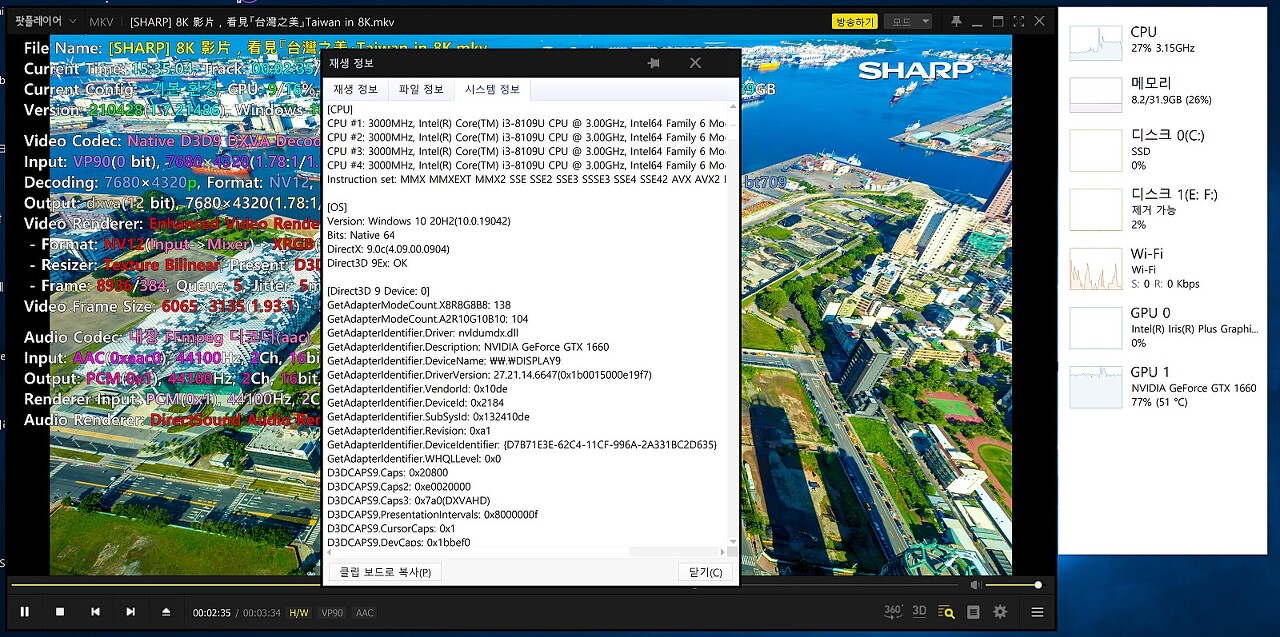Click the 'DeviceId: 0x2184' line

point(418,403)
